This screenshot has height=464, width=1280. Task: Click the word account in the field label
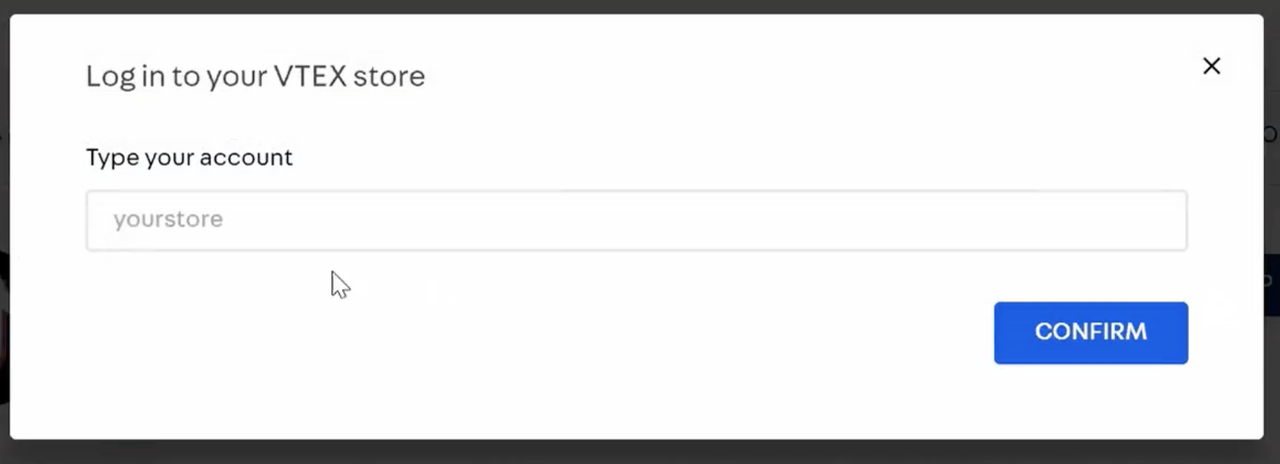(x=250, y=157)
